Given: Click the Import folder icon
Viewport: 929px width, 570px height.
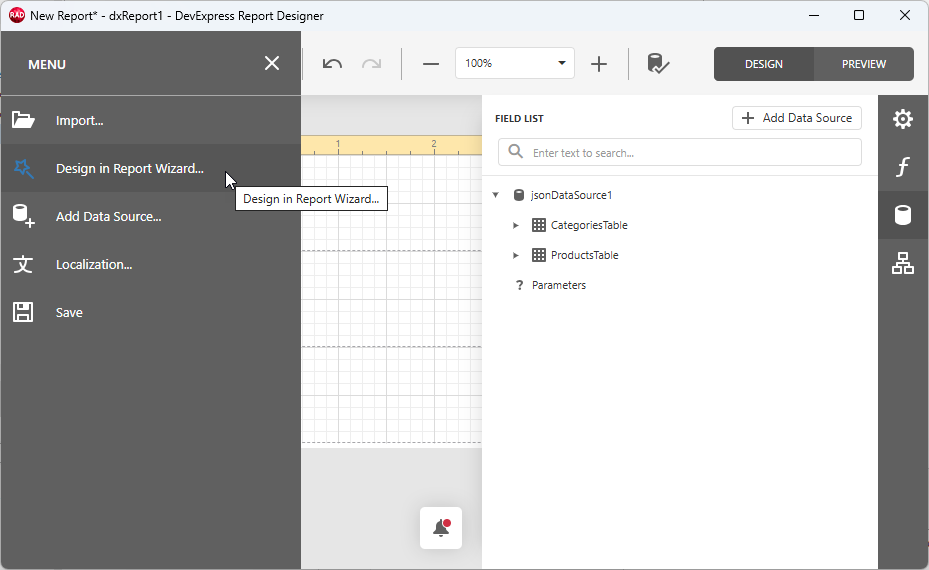Looking at the screenshot, I should [x=23, y=120].
